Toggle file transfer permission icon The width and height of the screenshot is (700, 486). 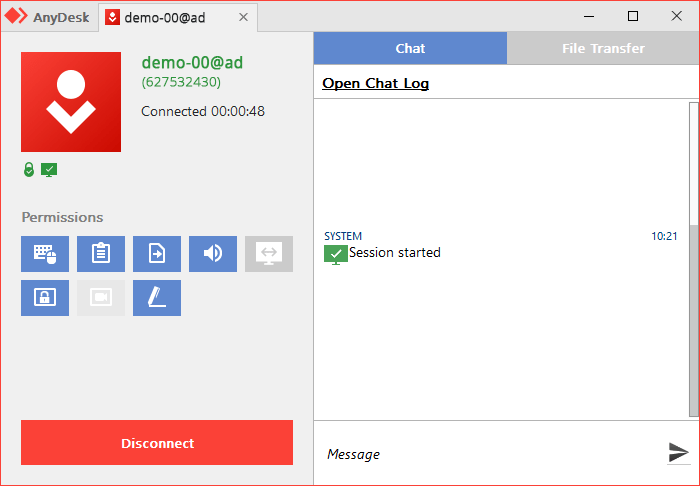click(x=157, y=254)
